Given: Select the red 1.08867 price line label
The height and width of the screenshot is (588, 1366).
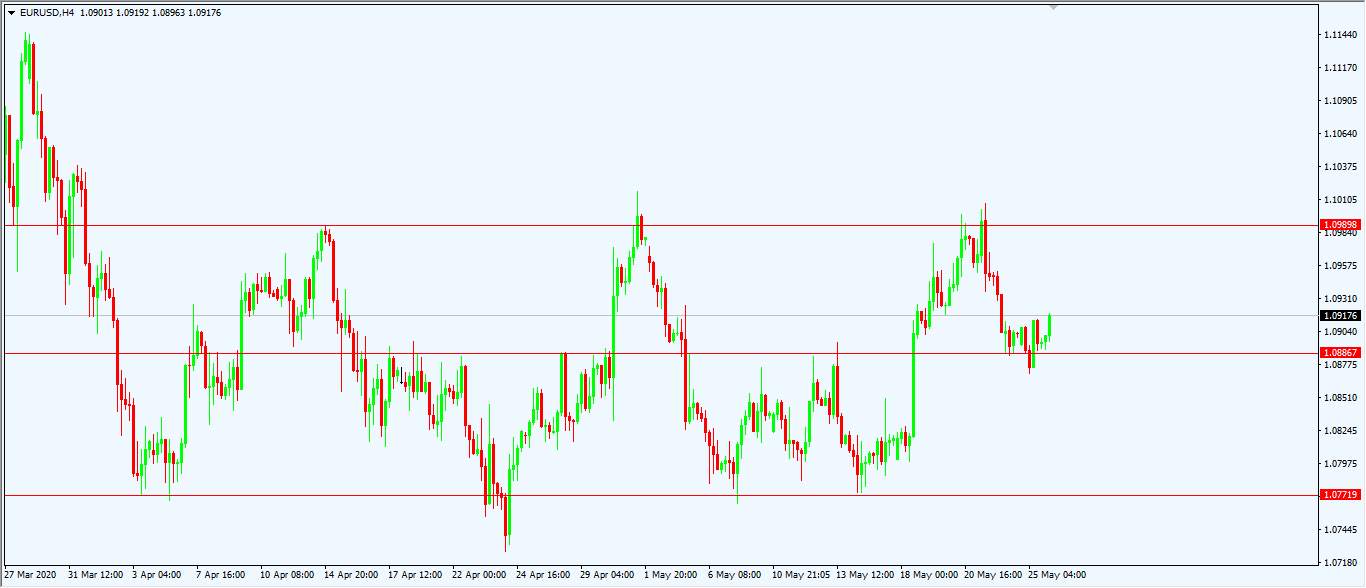Looking at the screenshot, I should [x=1341, y=353].
